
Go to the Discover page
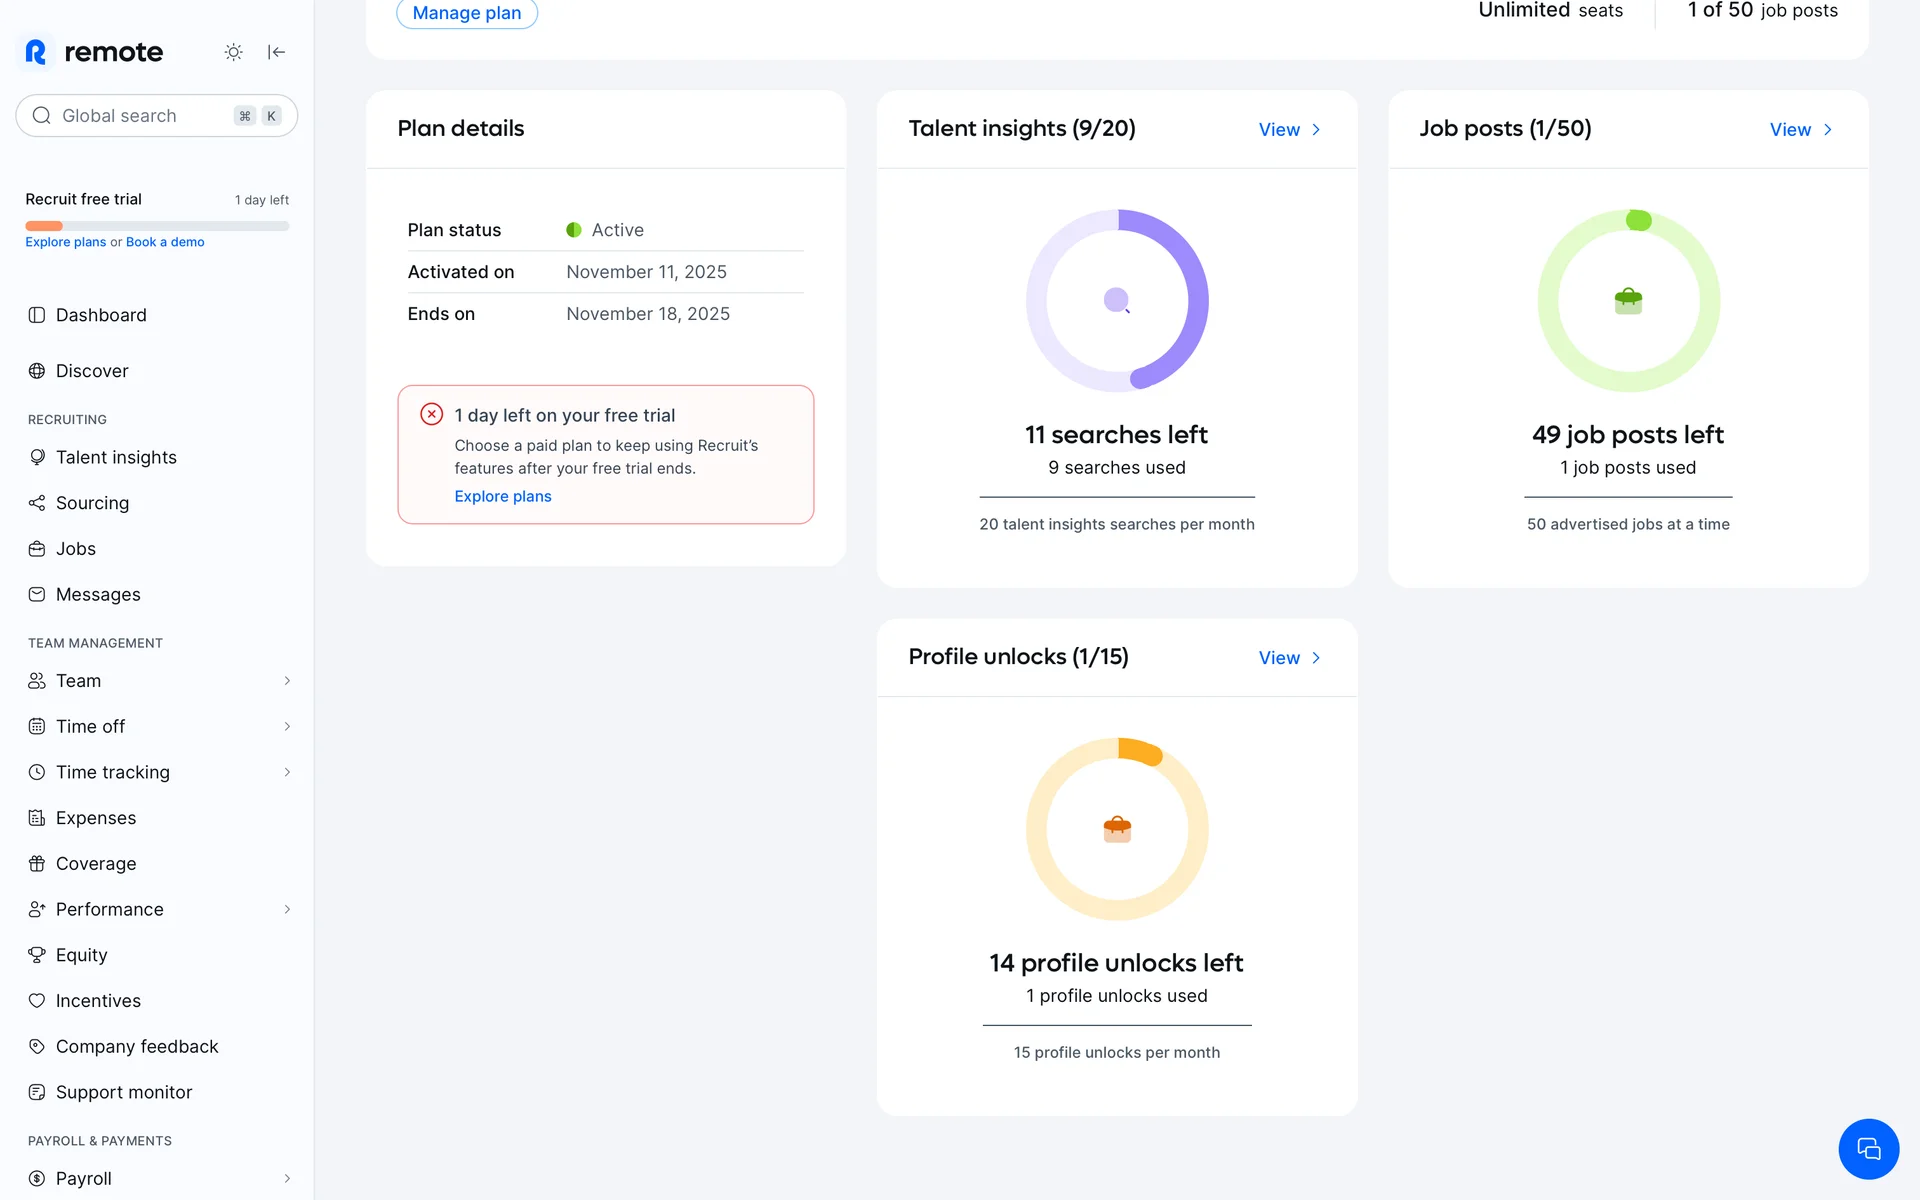pos(92,371)
